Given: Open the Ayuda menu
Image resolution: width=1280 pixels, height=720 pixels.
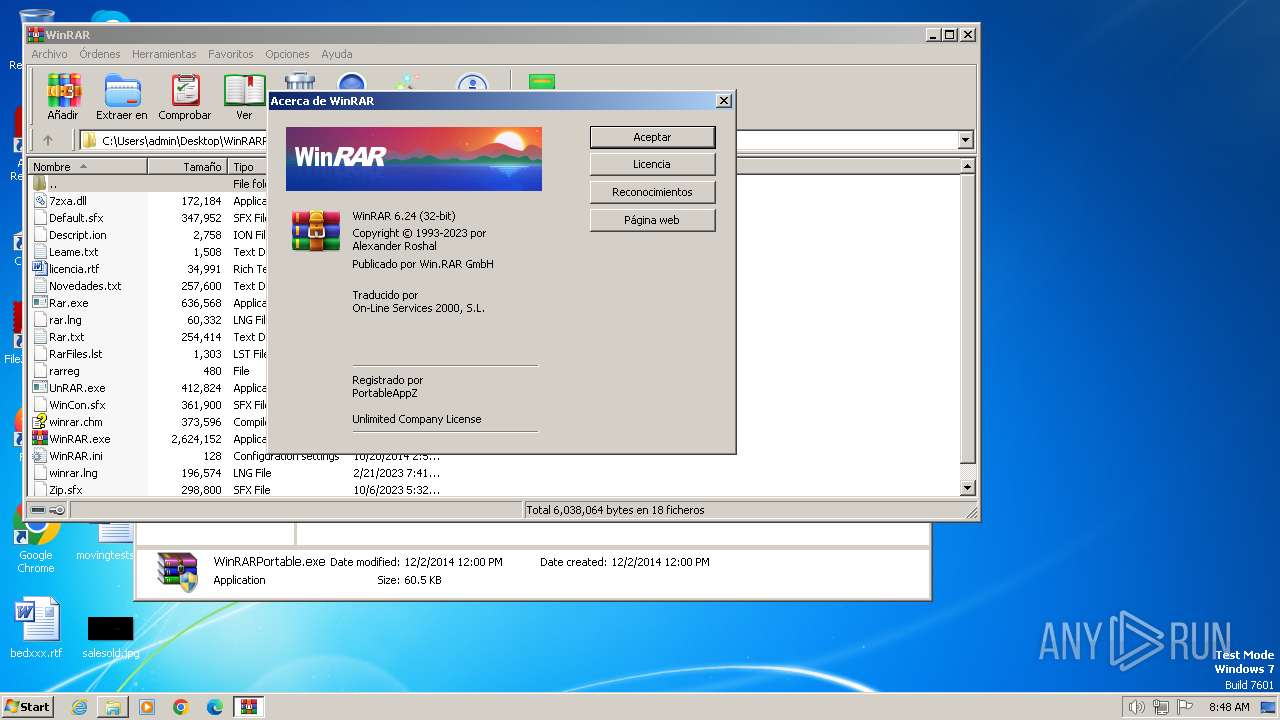Looking at the screenshot, I should (337, 54).
